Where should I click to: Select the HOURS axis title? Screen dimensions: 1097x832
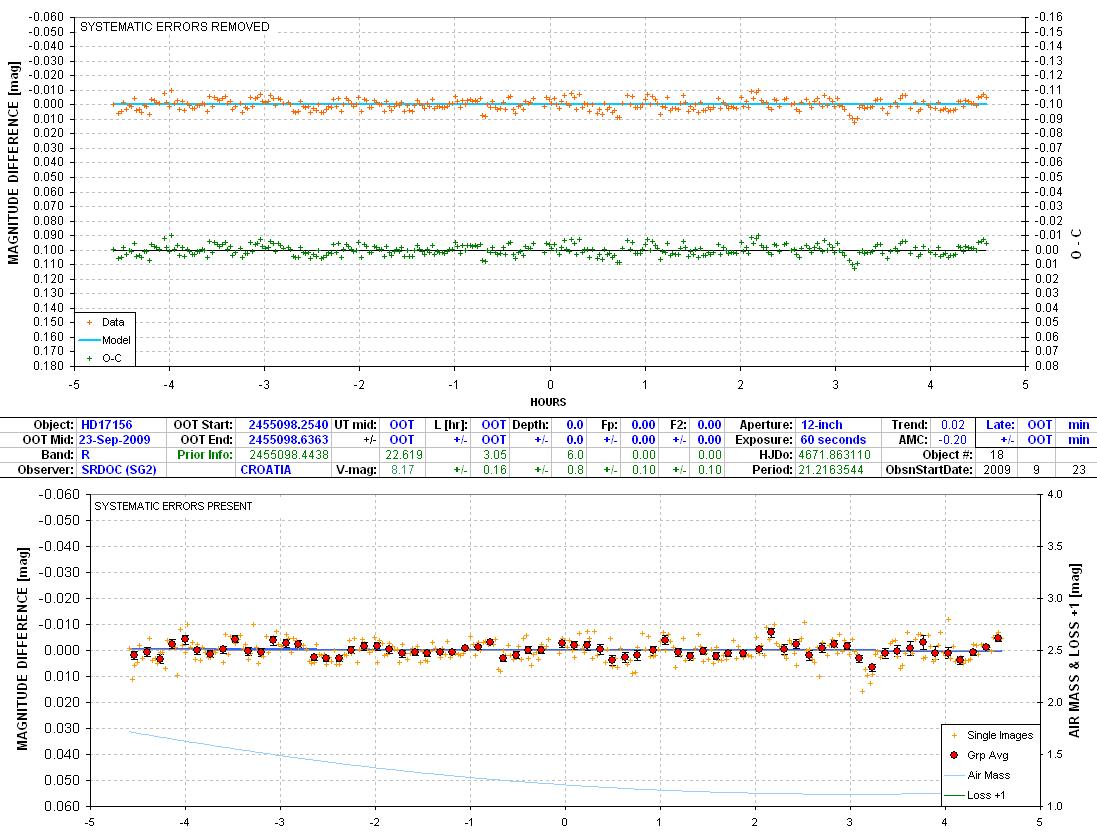[x=548, y=402]
